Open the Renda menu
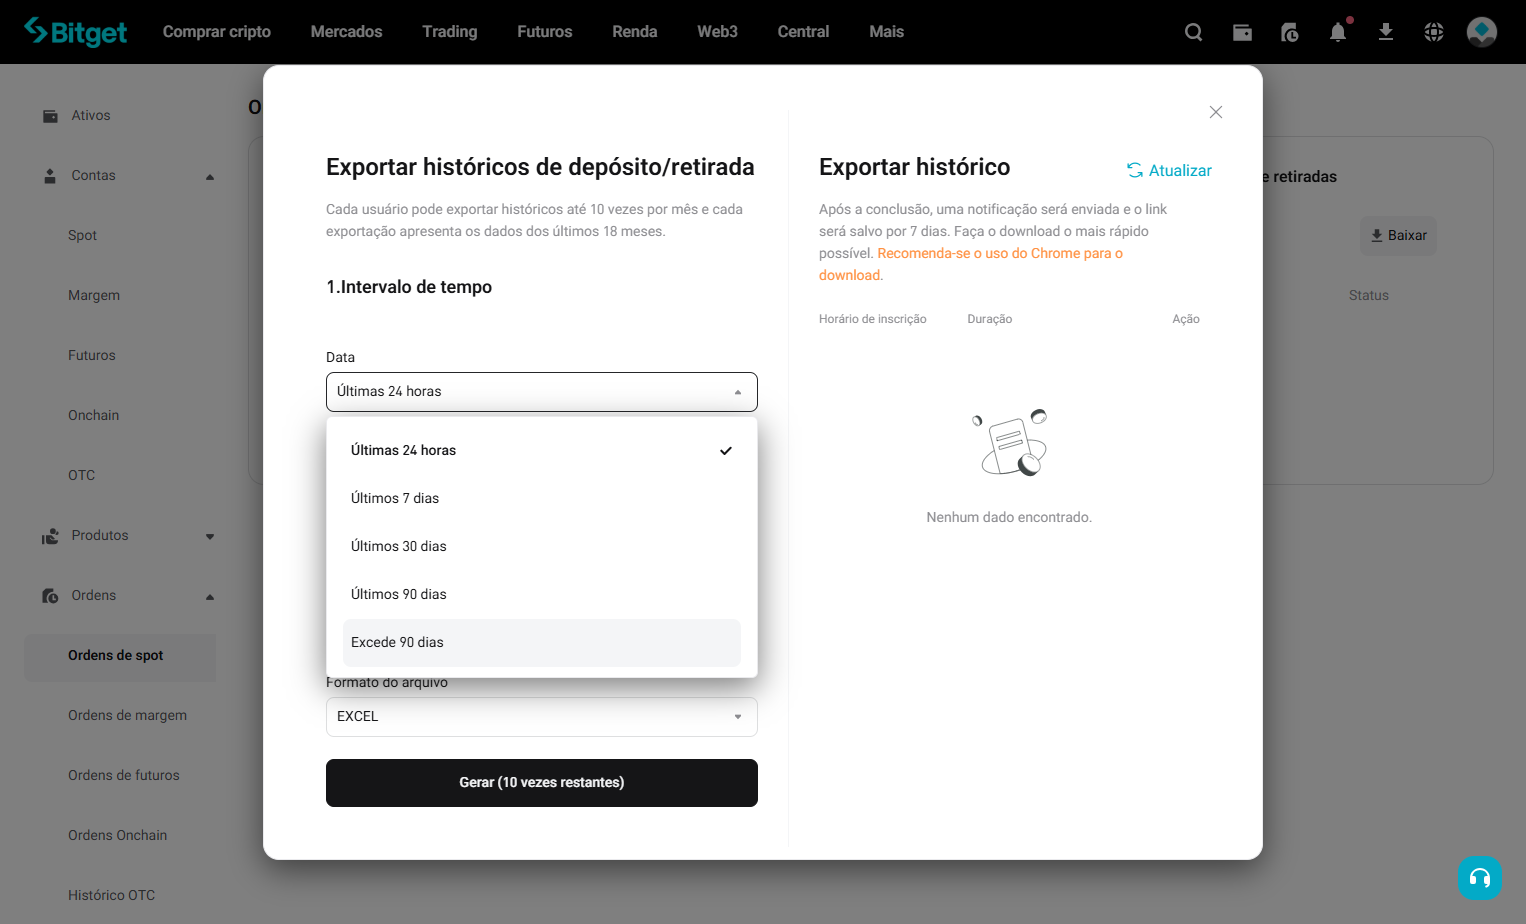 [x=635, y=32]
